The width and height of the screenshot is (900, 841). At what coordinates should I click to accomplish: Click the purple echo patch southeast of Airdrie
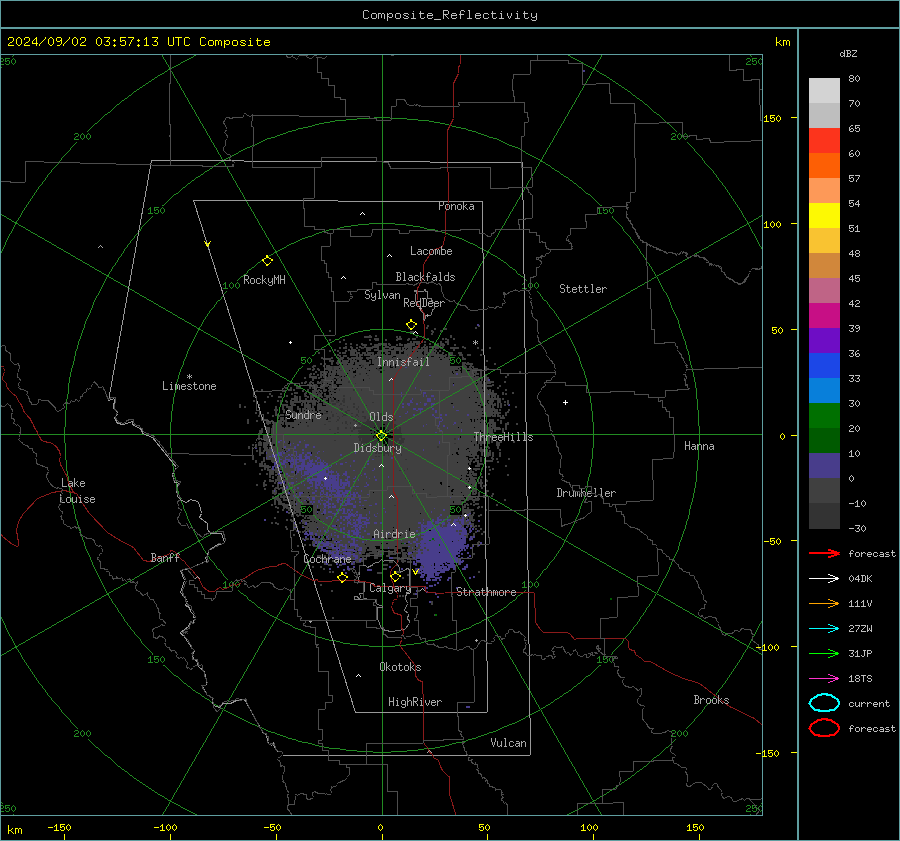(x=439, y=548)
